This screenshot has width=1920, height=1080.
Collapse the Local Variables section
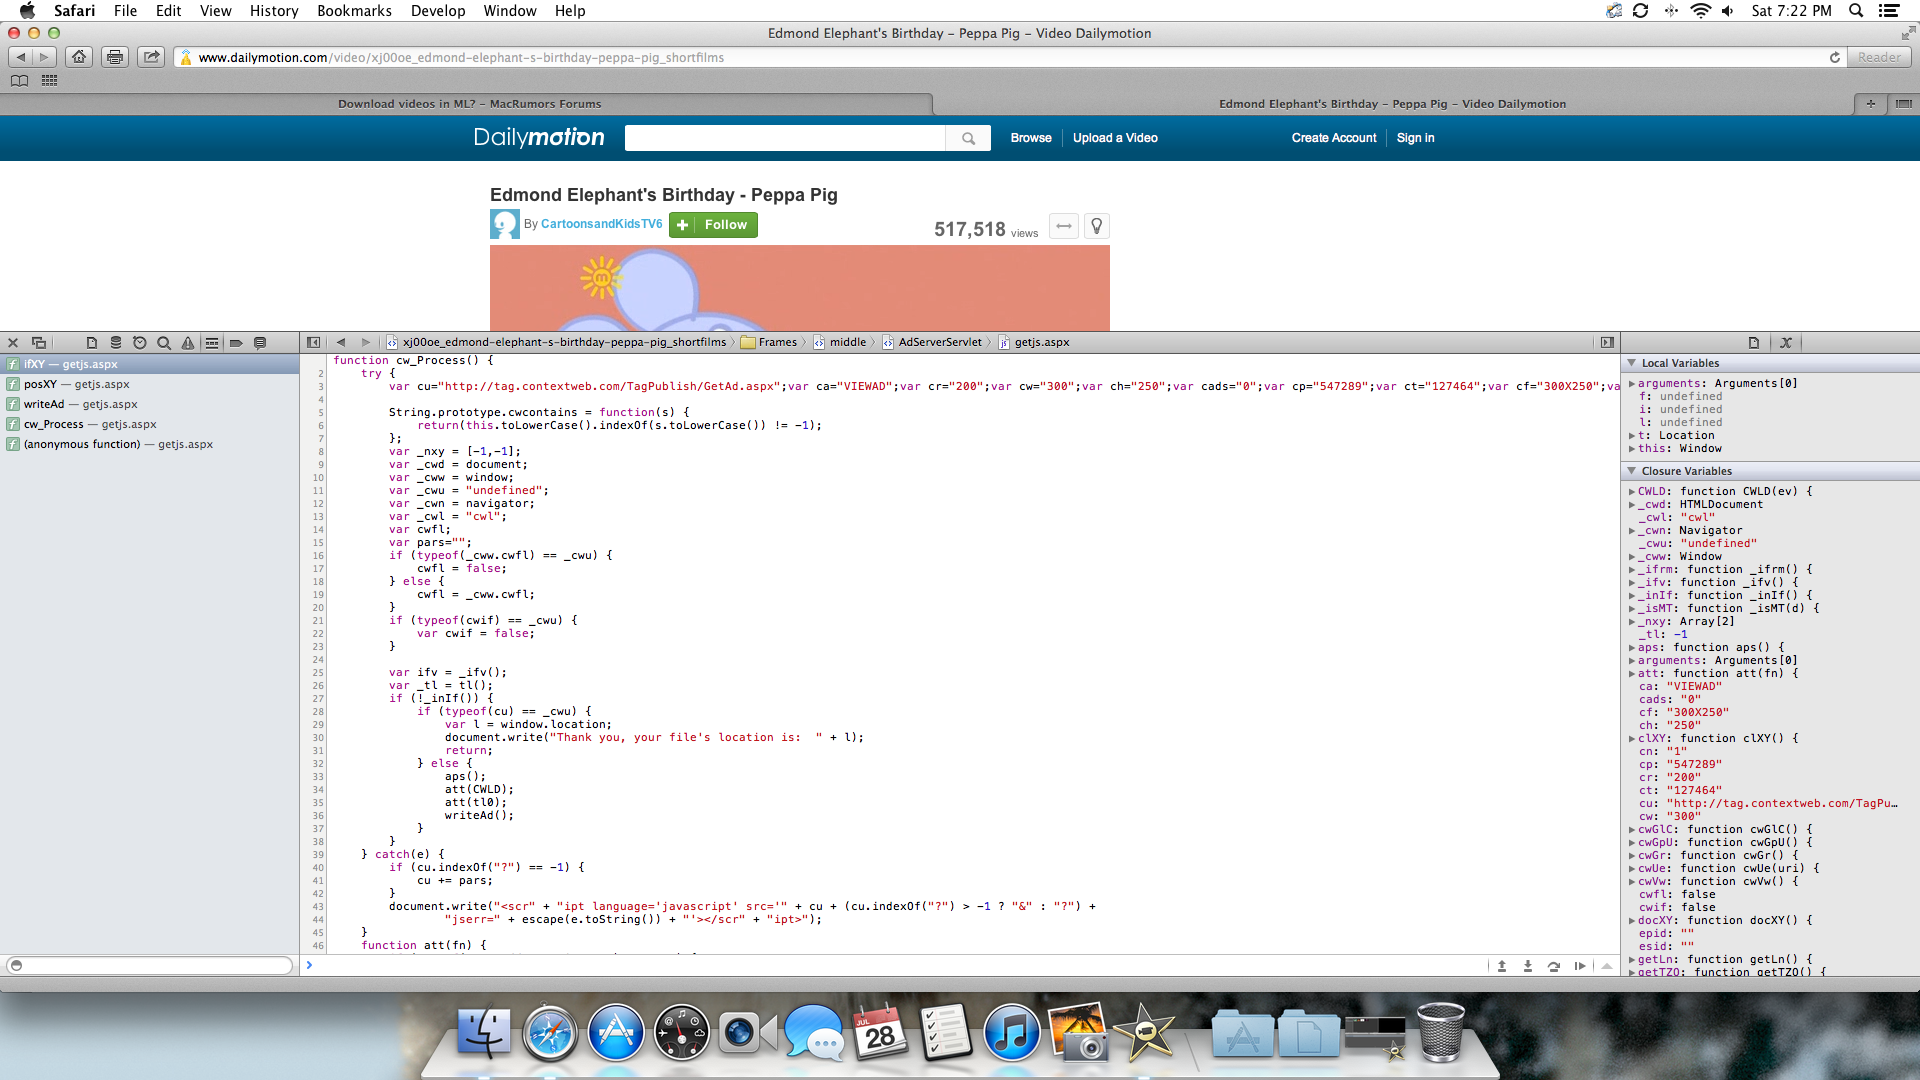click(1632, 363)
